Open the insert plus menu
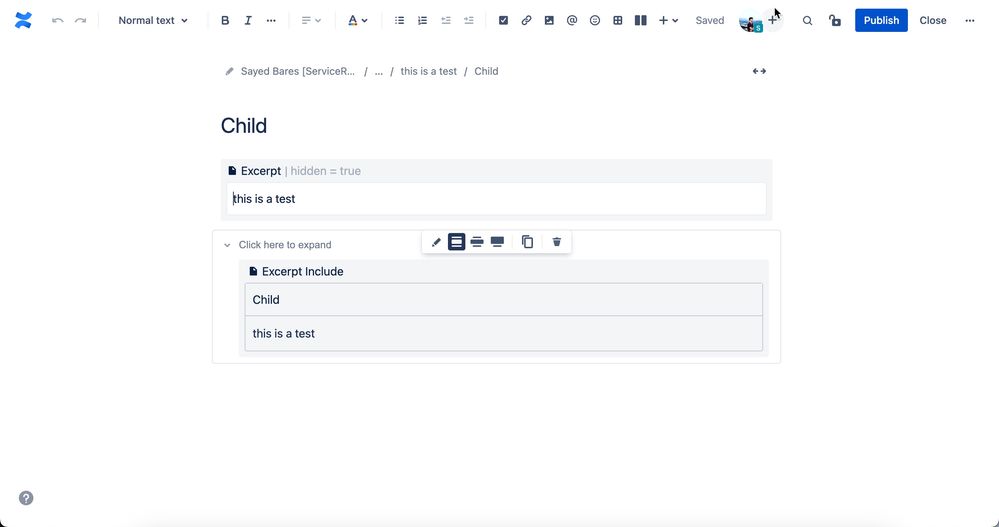The height and width of the screenshot is (527, 999). pyautogui.click(x=668, y=20)
